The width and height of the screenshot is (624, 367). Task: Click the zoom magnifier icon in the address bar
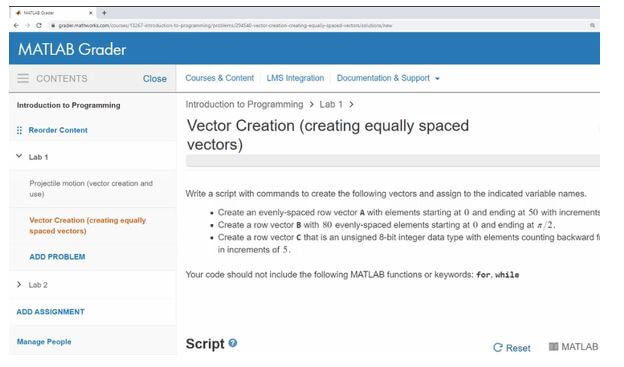point(592,25)
